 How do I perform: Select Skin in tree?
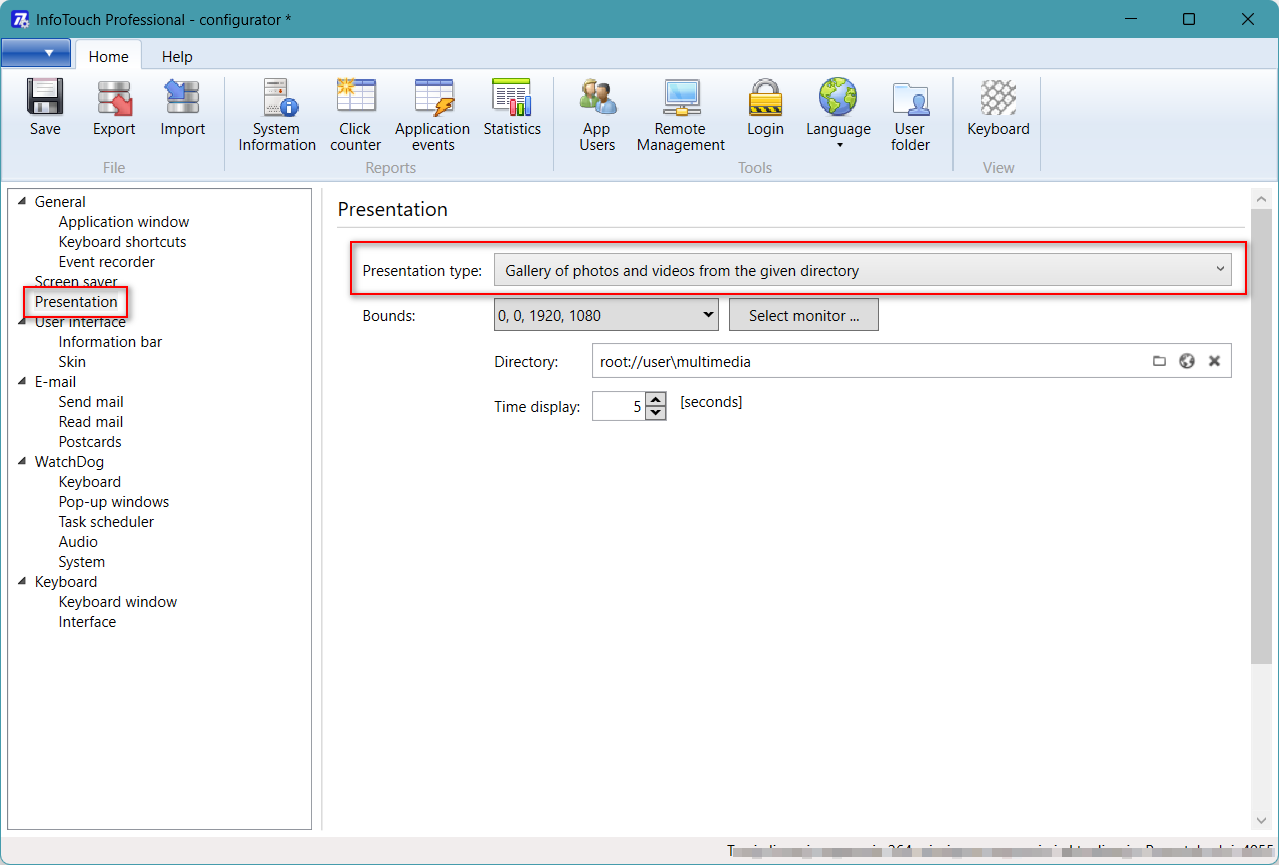(72, 361)
